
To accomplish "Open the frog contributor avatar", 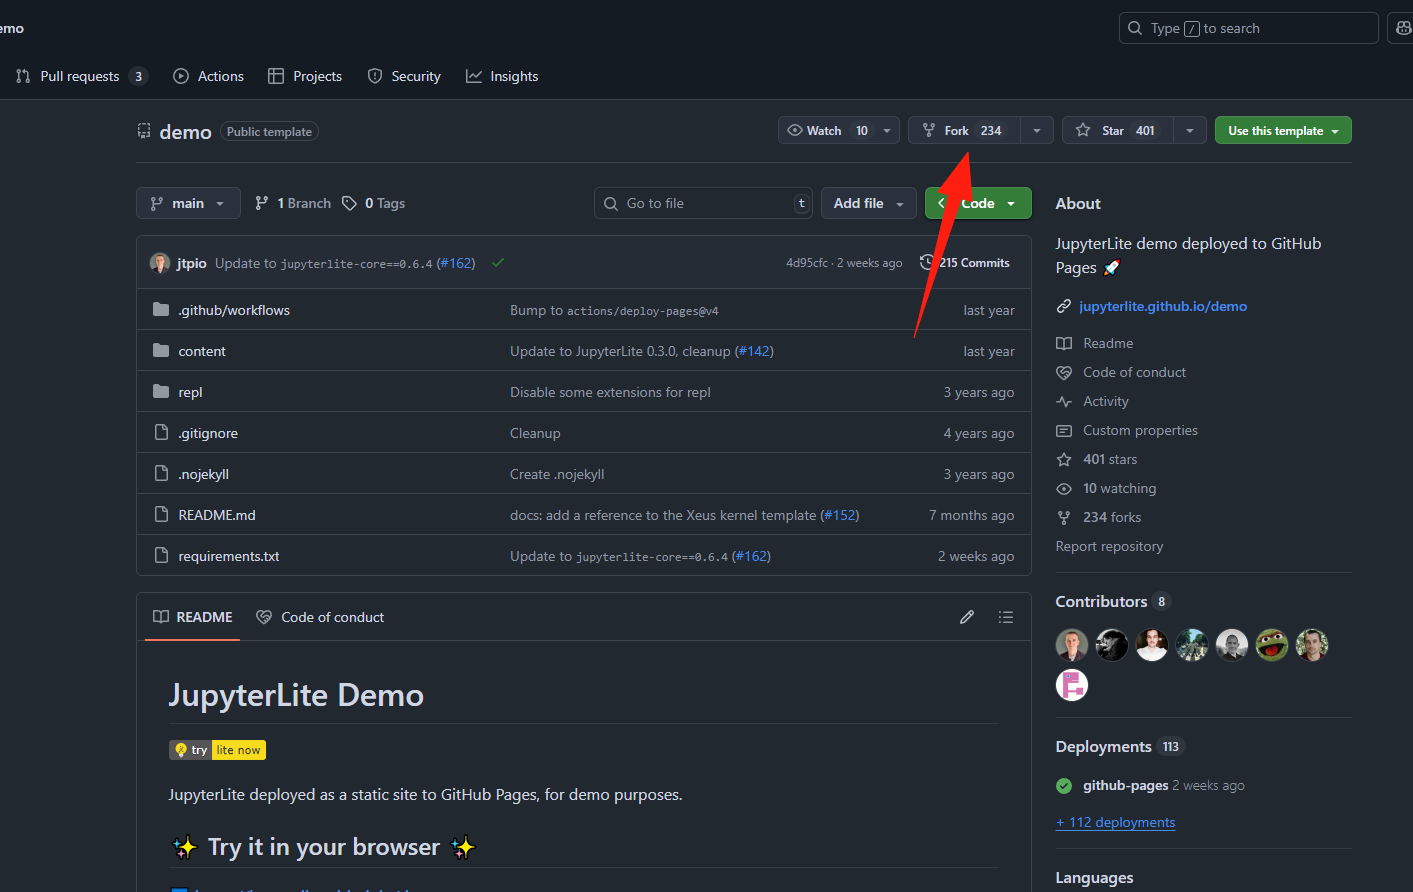I will [x=1272, y=645].
